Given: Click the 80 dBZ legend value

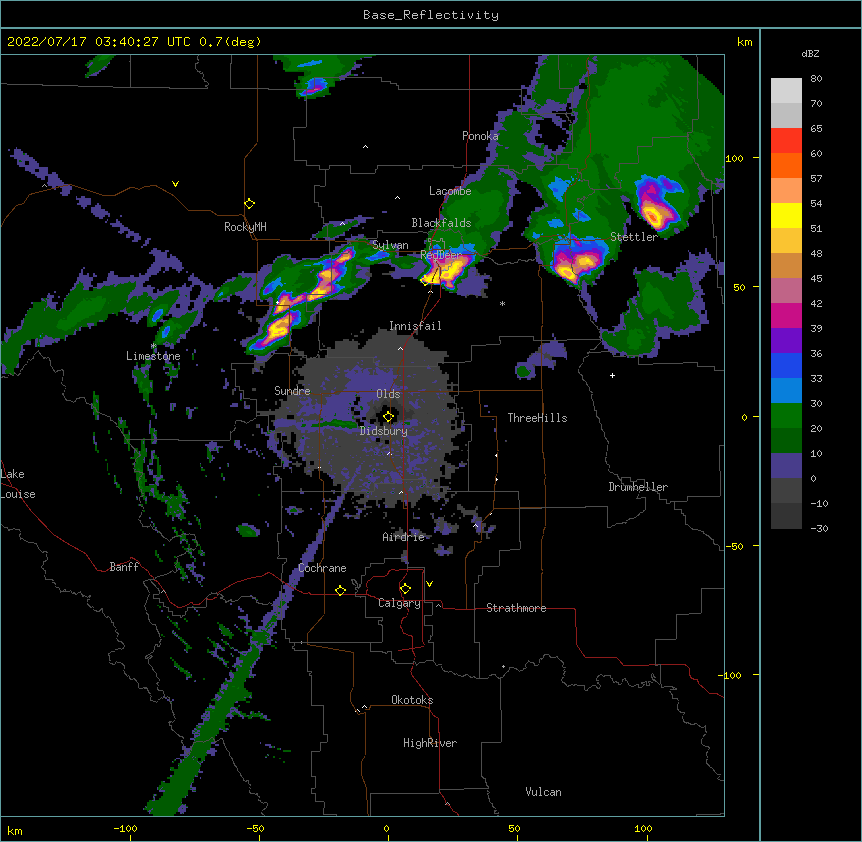Looking at the screenshot, I should point(816,79).
